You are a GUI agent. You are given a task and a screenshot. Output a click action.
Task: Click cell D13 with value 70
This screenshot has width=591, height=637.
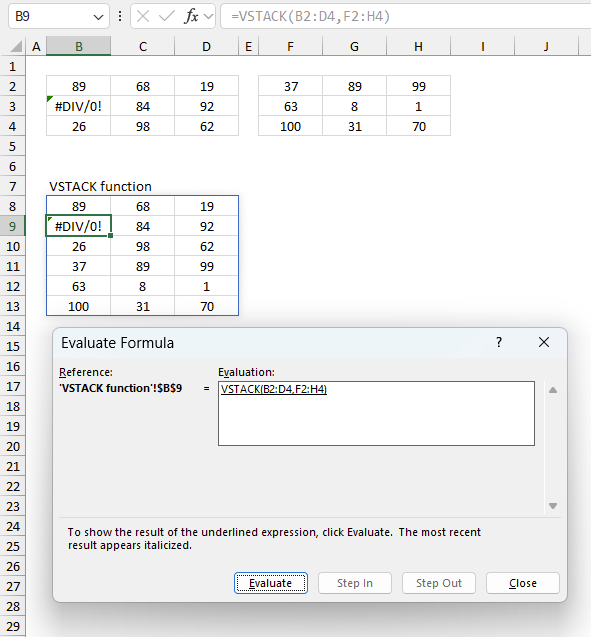click(x=206, y=306)
